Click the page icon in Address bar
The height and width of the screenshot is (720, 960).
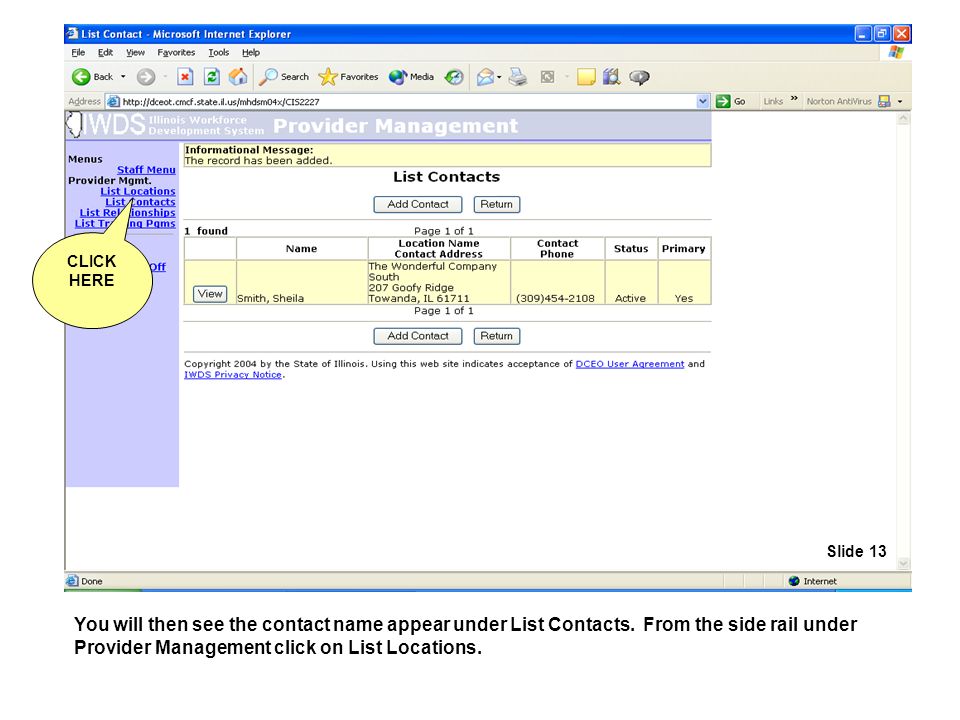(113, 101)
